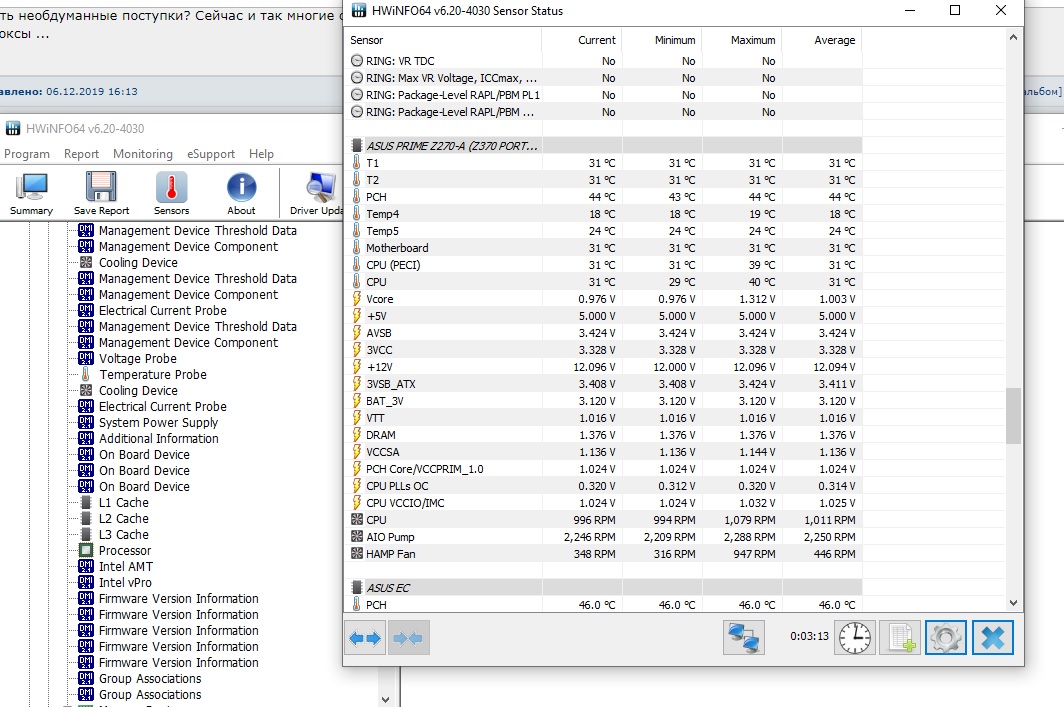Click the ASUS EC chip icon

coord(357,588)
